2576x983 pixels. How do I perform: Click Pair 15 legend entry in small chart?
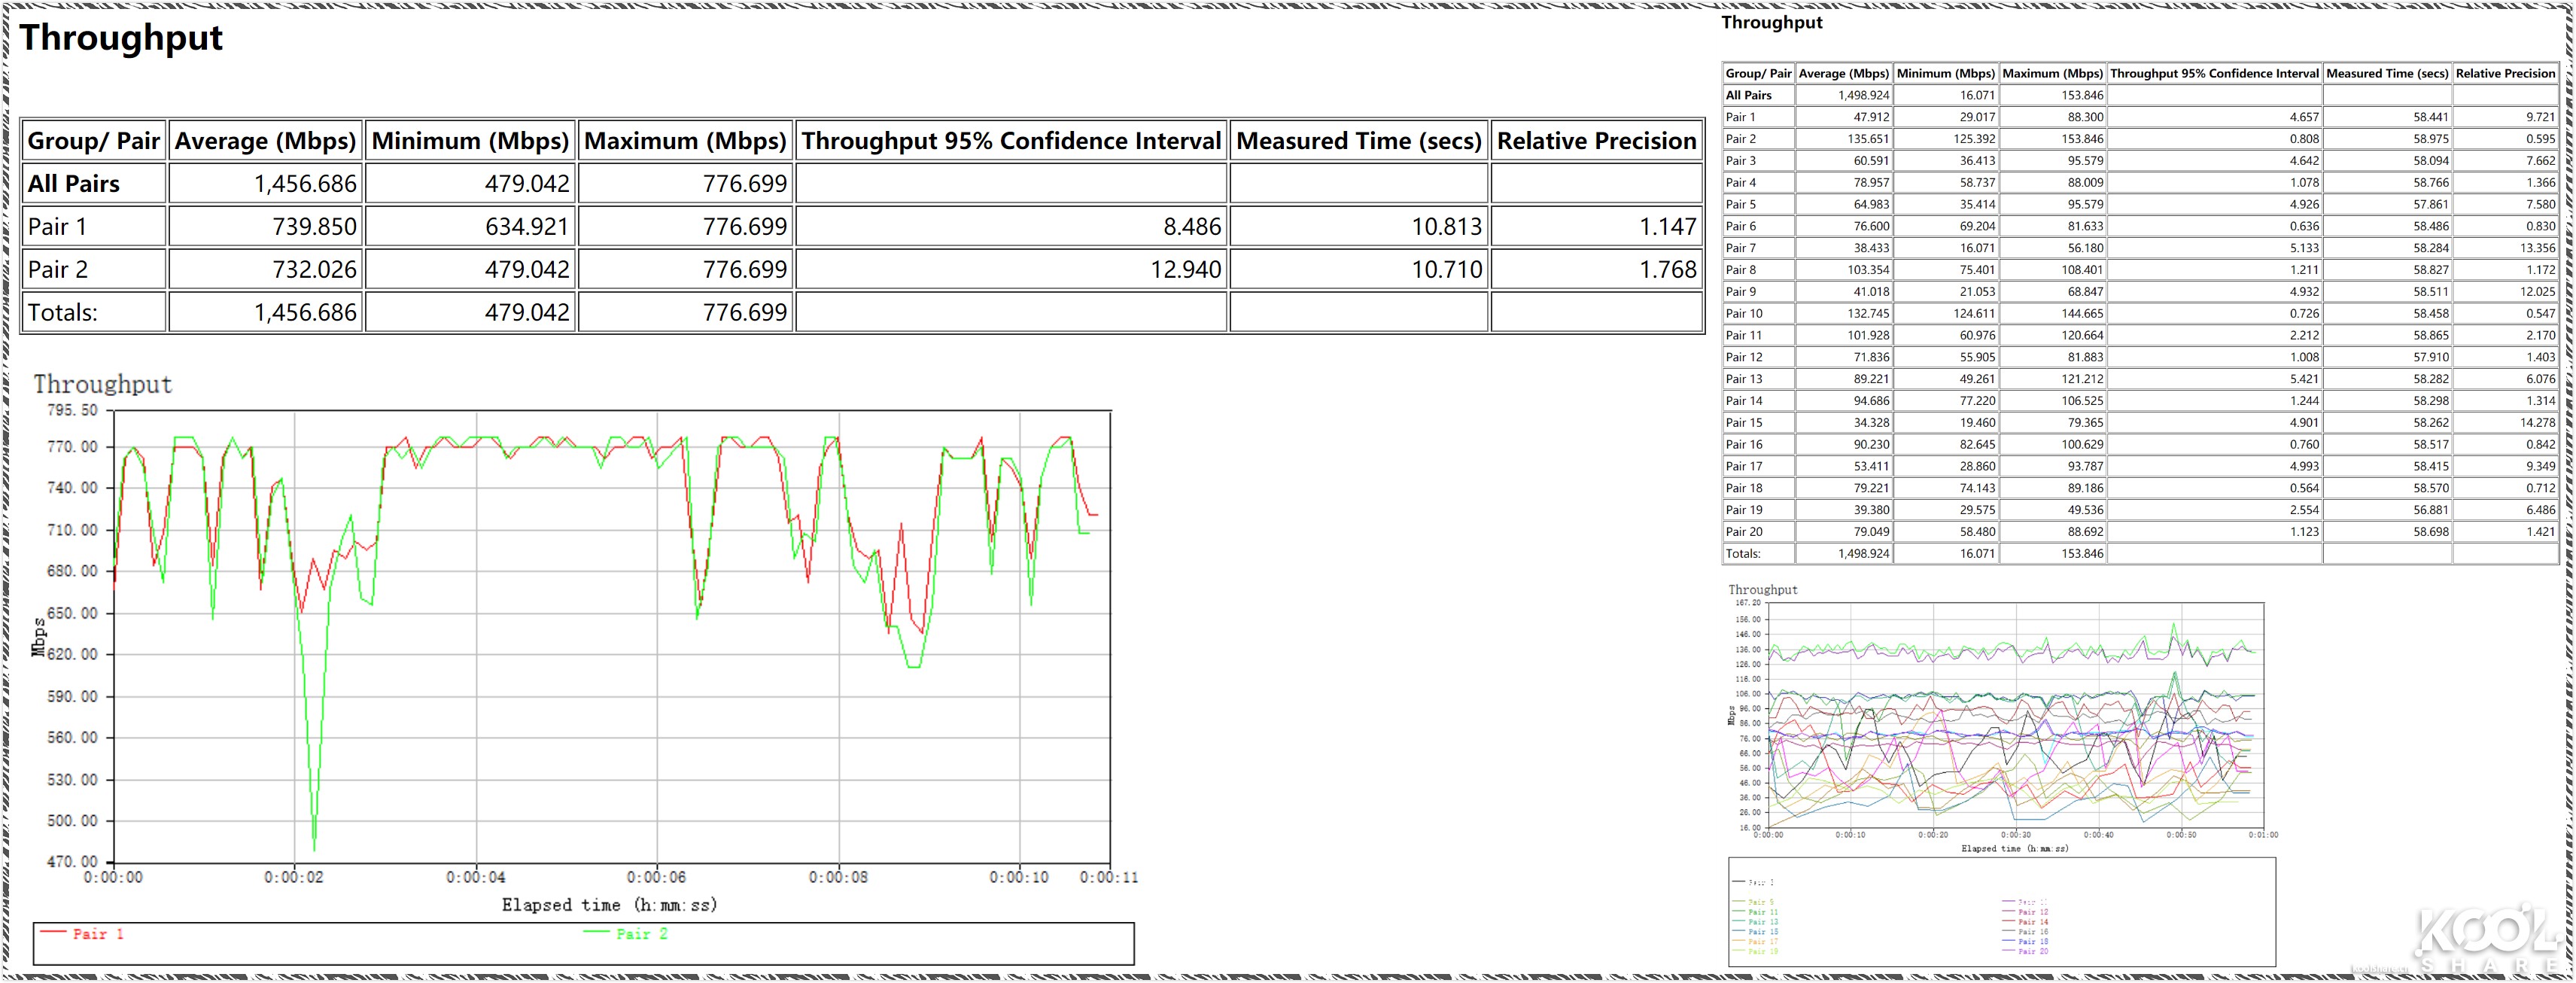tap(1763, 932)
